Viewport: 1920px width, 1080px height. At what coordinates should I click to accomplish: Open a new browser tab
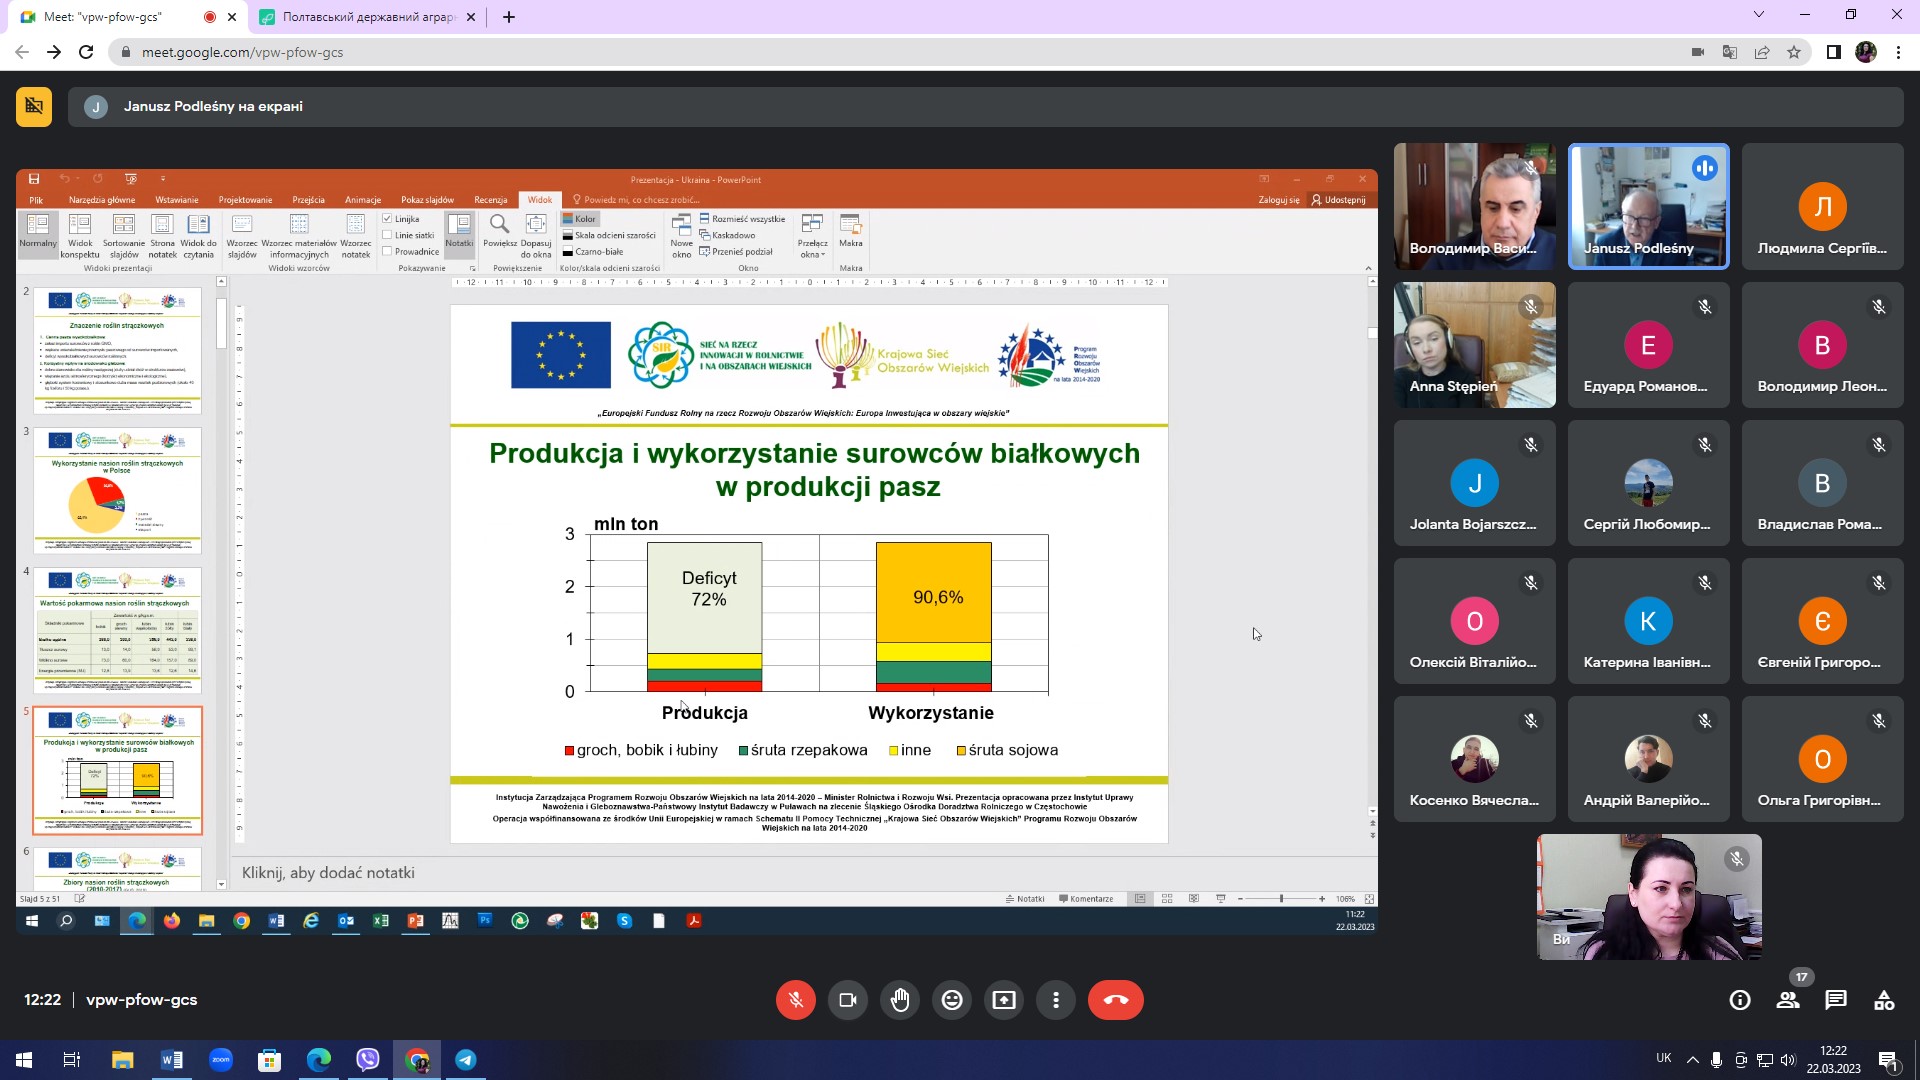[509, 17]
